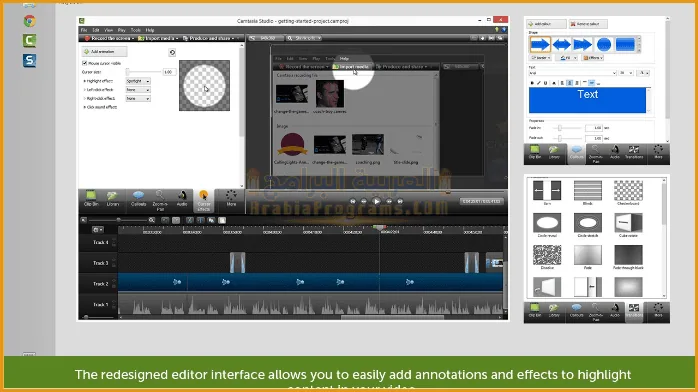Select single right arrow callout shape
The image size is (698, 392).
pyautogui.click(x=540, y=44)
